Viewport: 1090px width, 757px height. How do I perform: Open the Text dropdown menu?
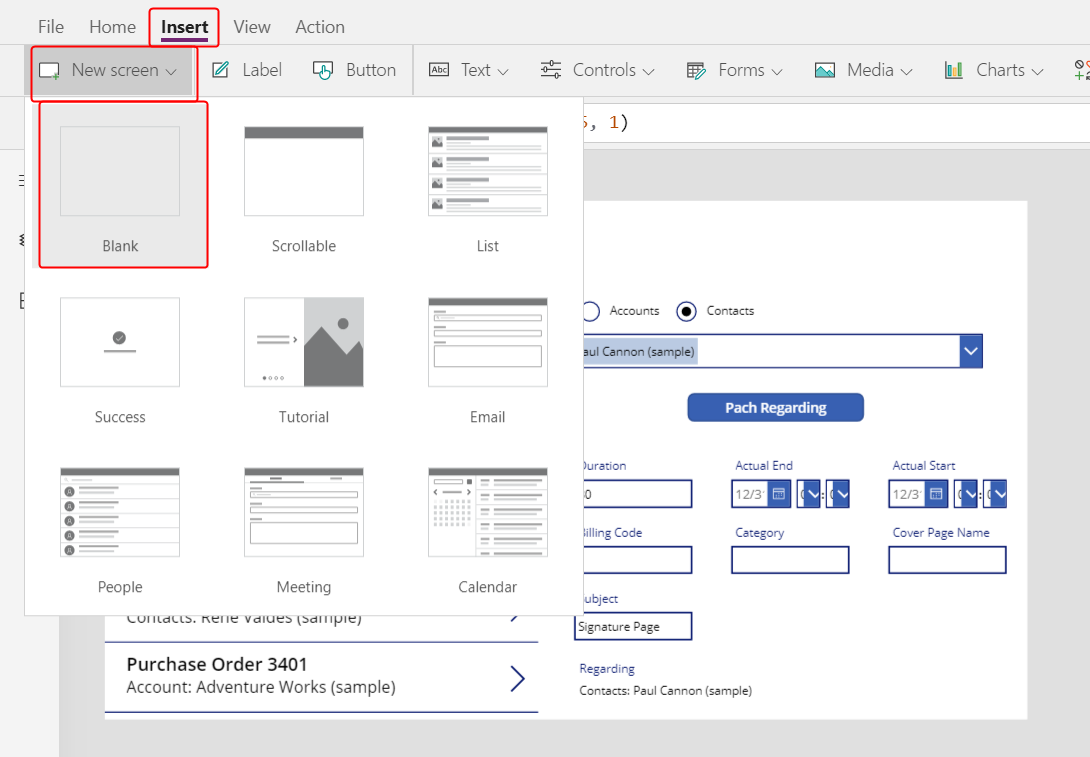point(469,70)
